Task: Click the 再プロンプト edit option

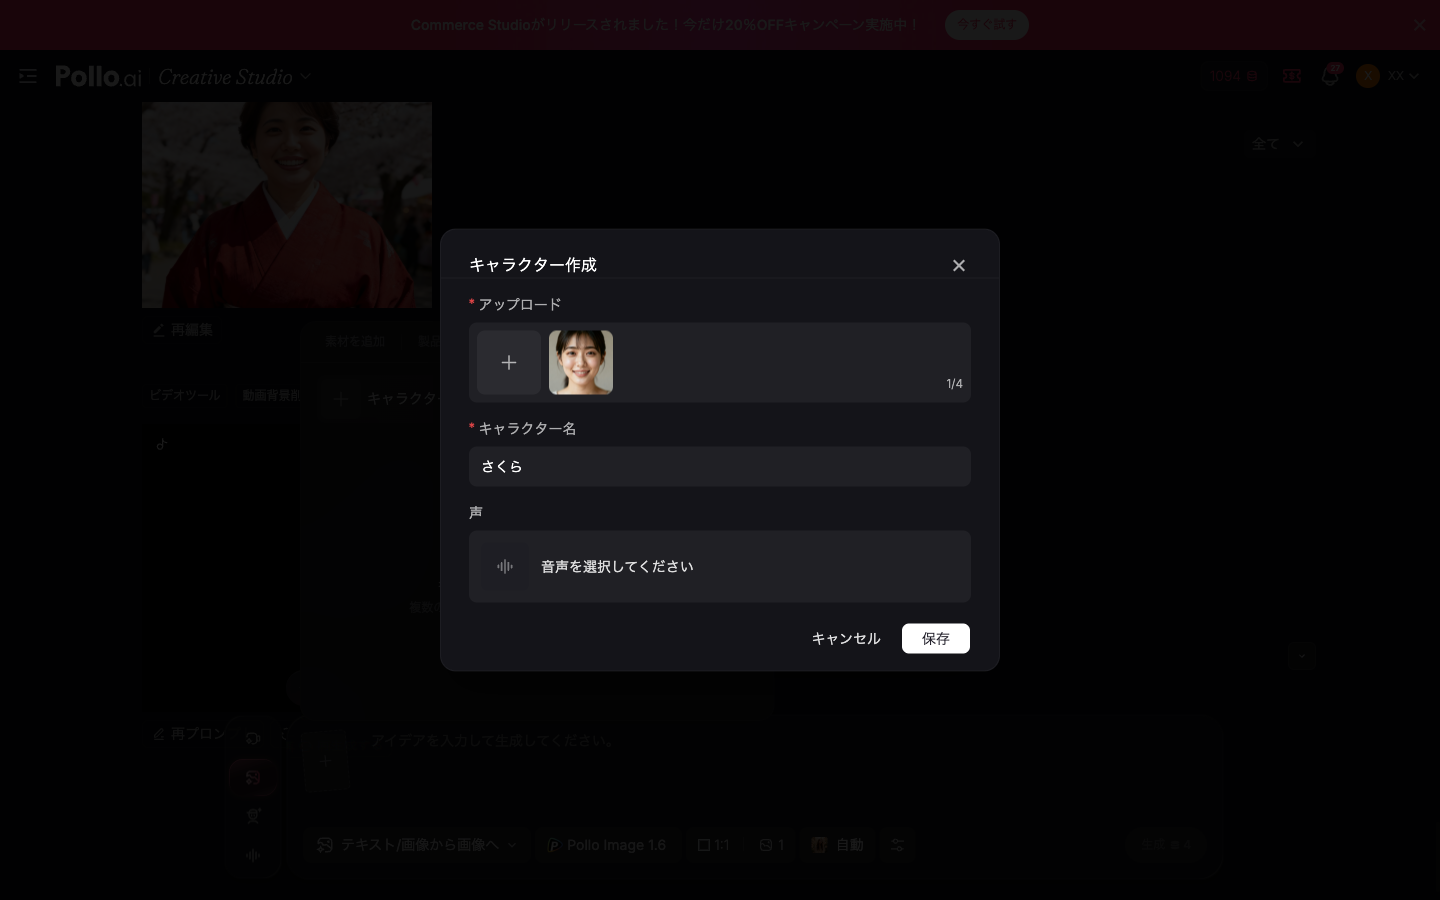Action: click(x=190, y=734)
